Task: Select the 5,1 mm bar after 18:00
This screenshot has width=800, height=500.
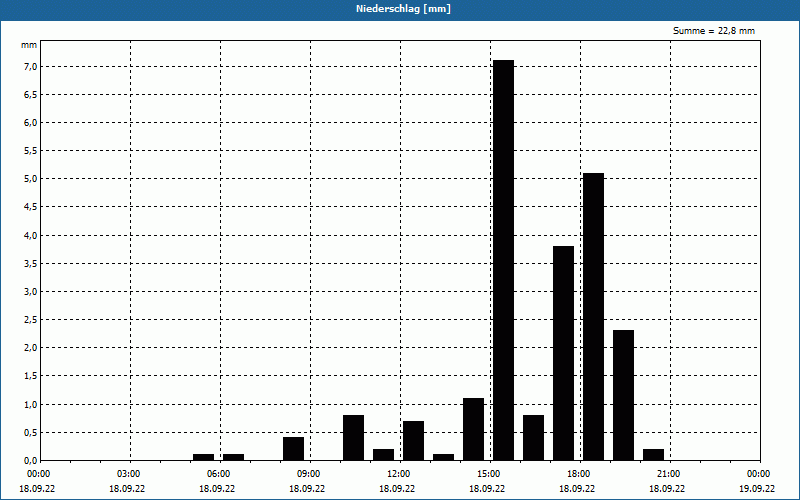Action: 593,317
